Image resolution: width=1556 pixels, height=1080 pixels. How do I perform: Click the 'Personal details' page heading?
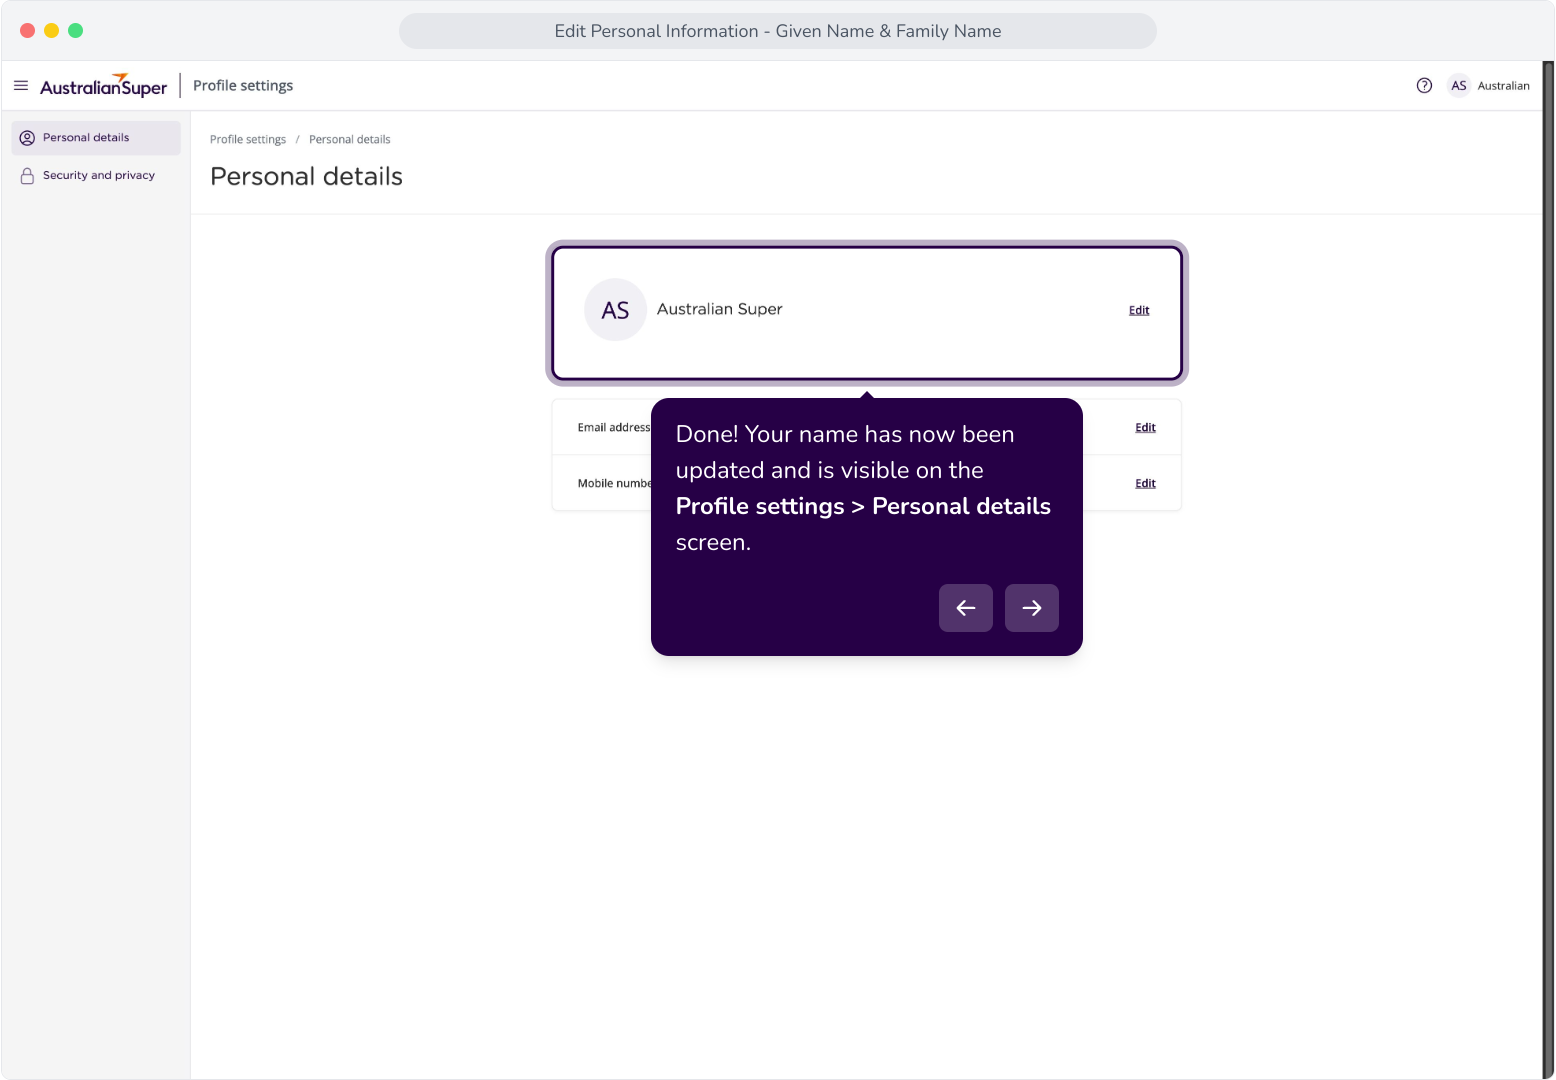point(306,177)
